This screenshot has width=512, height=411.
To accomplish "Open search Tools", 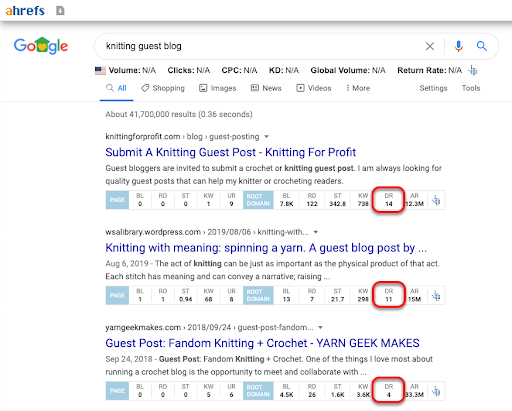I will point(471,88).
